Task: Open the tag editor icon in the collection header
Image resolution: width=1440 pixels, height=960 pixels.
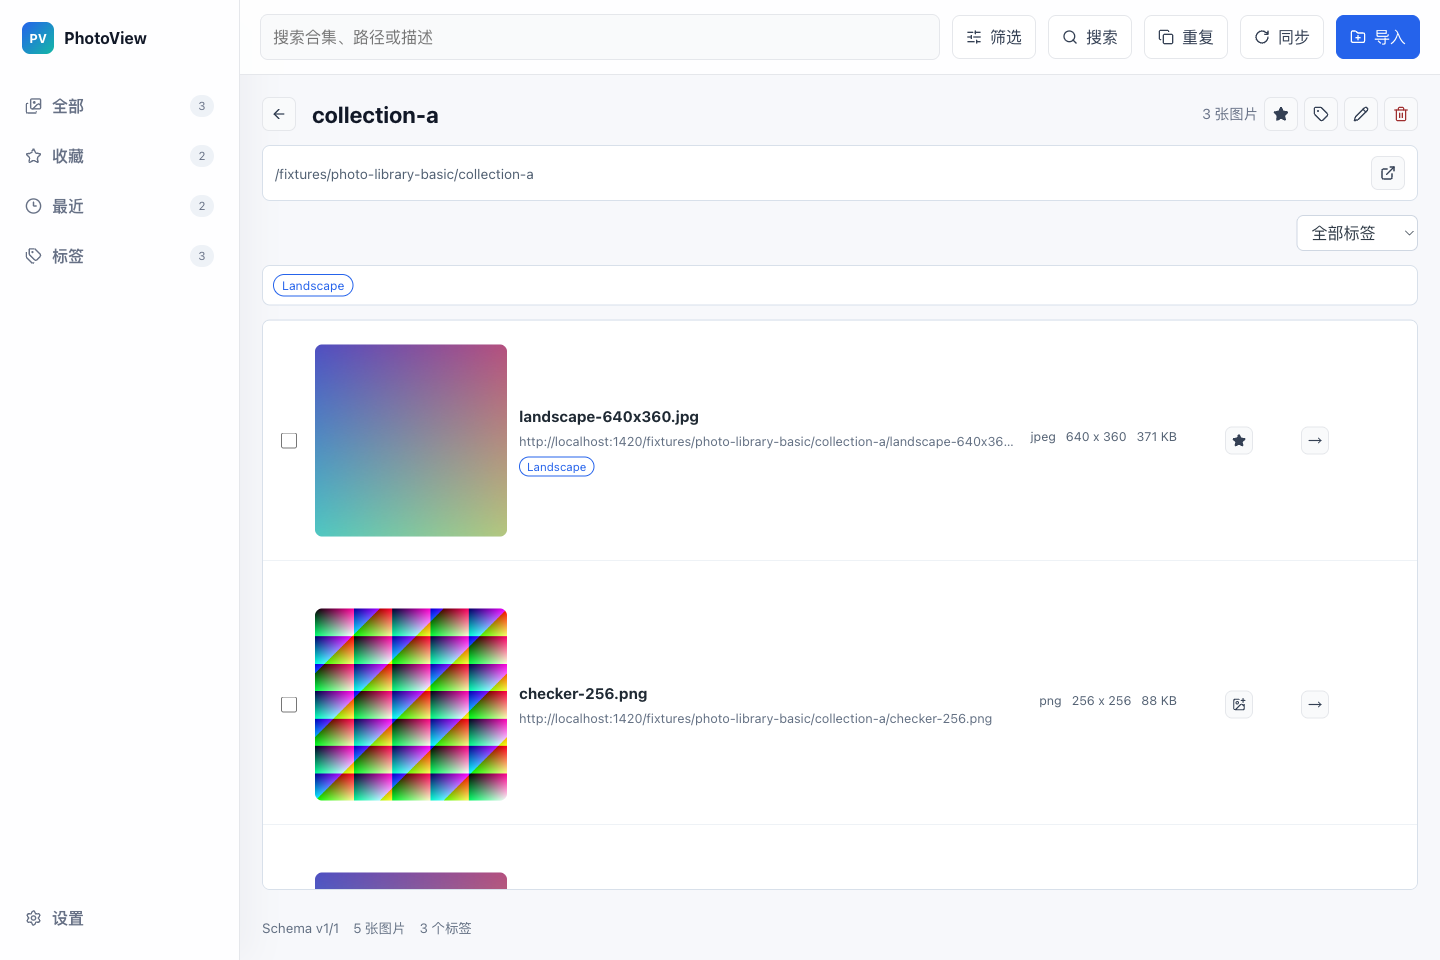Action: coord(1321,114)
